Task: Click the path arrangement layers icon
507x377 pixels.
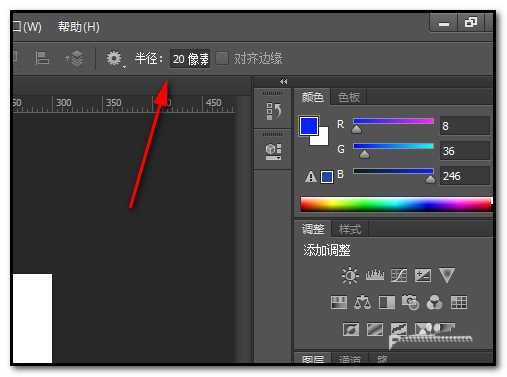Action: (76, 58)
